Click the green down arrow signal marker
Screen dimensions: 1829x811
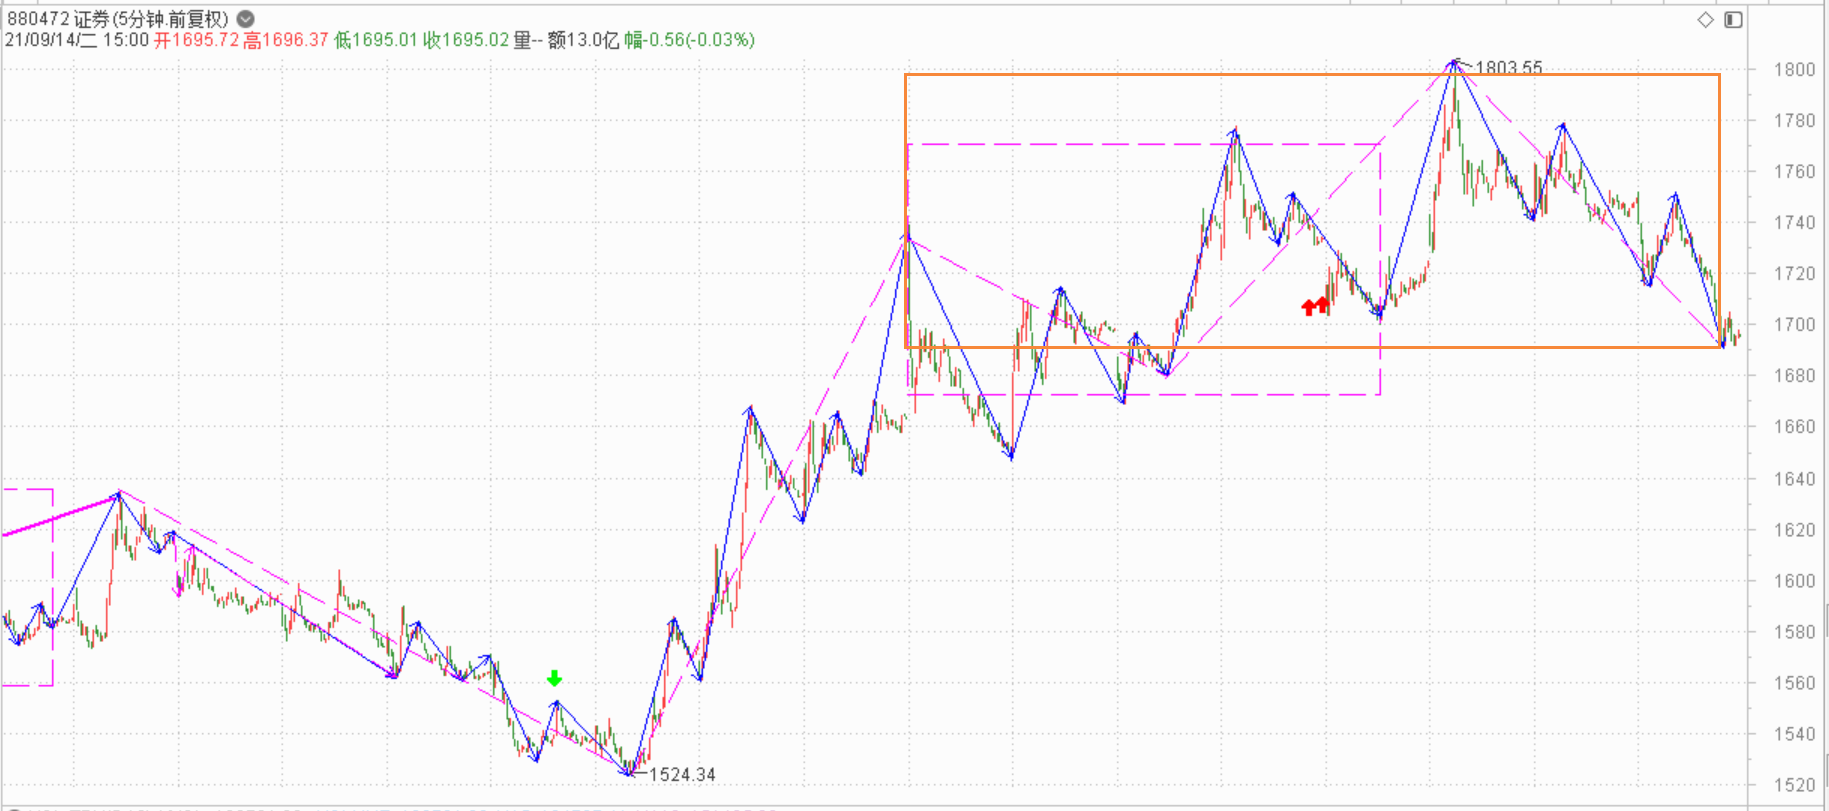555,679
